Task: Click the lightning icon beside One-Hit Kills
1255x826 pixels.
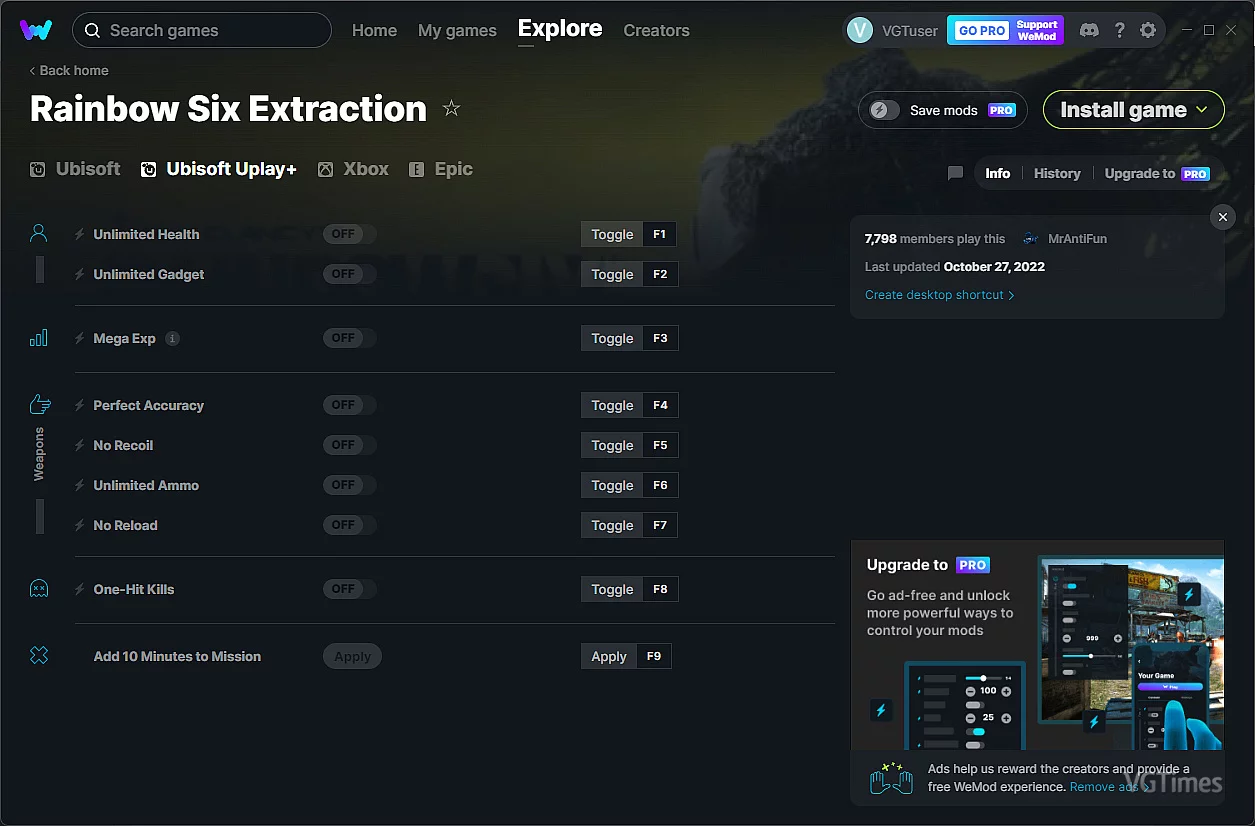Action: click(x=80, y=589)
